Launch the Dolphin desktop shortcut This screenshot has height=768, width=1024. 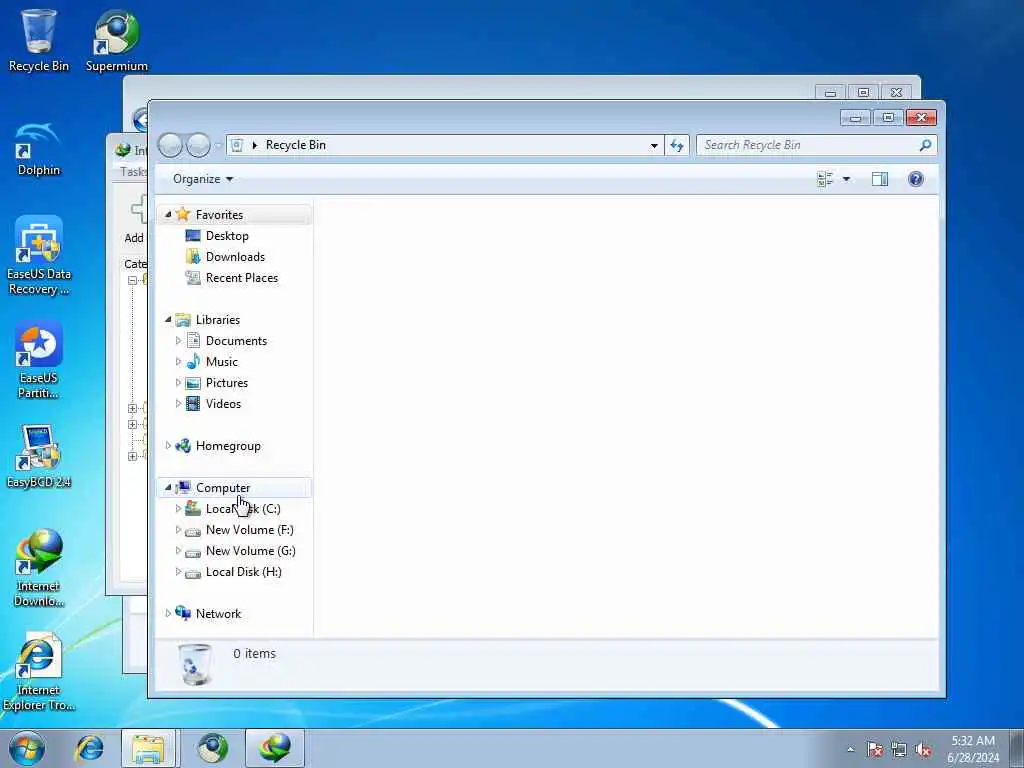coord(39,149)
